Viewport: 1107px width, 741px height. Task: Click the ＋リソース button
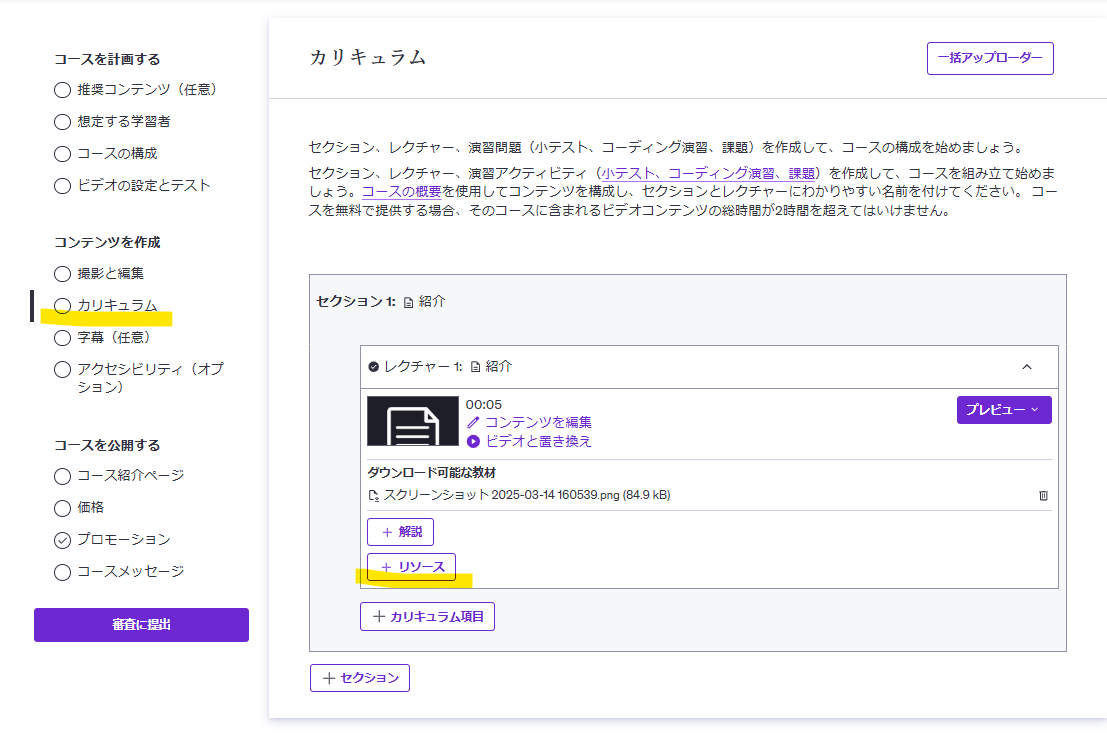coord(412,567)
